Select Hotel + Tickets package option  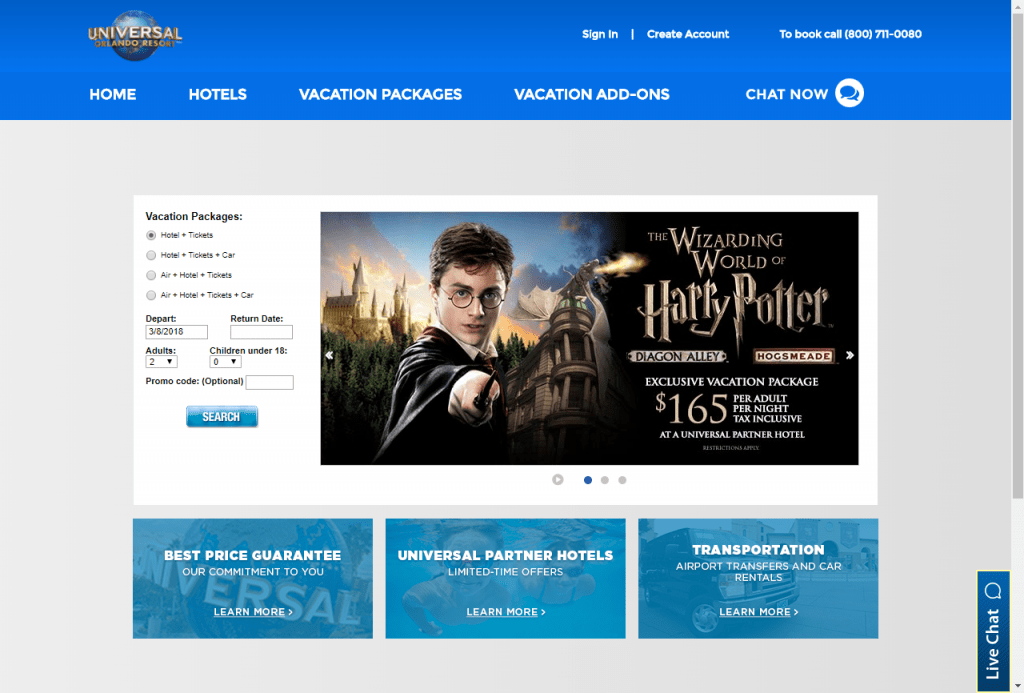point(151,235)
